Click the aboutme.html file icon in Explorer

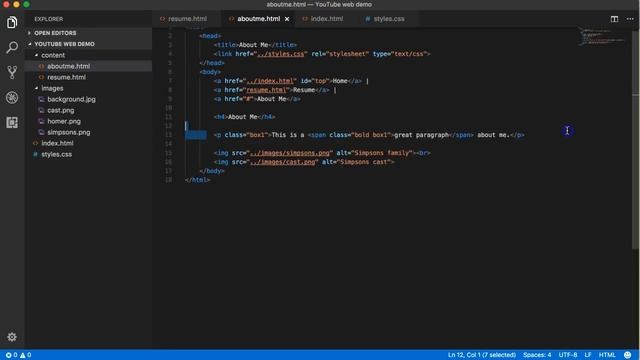pyautogui.click(x=41, y=66)
